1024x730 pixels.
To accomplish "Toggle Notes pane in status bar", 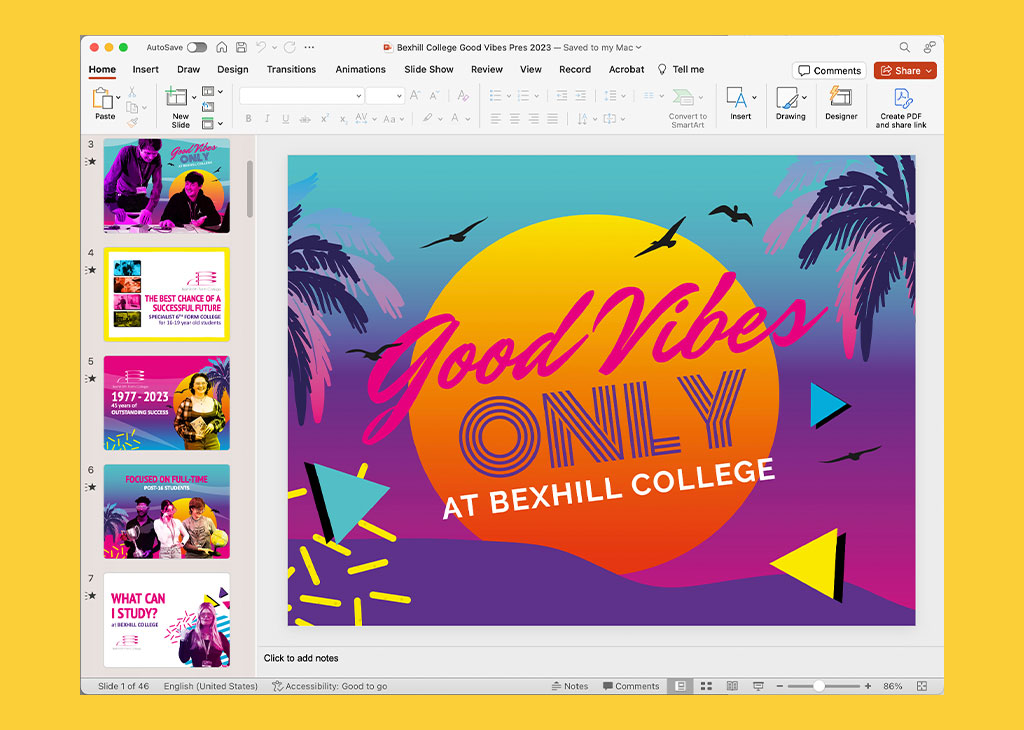I will click(570, 686).
